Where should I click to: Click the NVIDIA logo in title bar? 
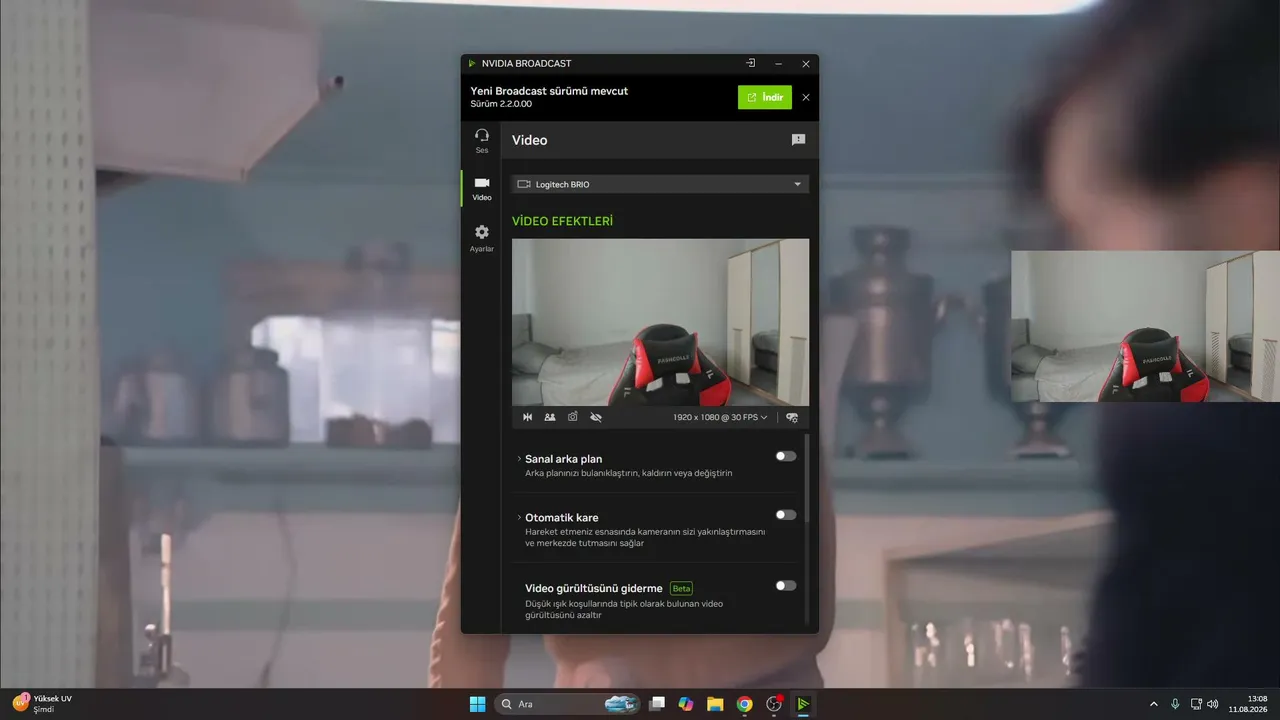pyautogui.click(x=472, y=63)
